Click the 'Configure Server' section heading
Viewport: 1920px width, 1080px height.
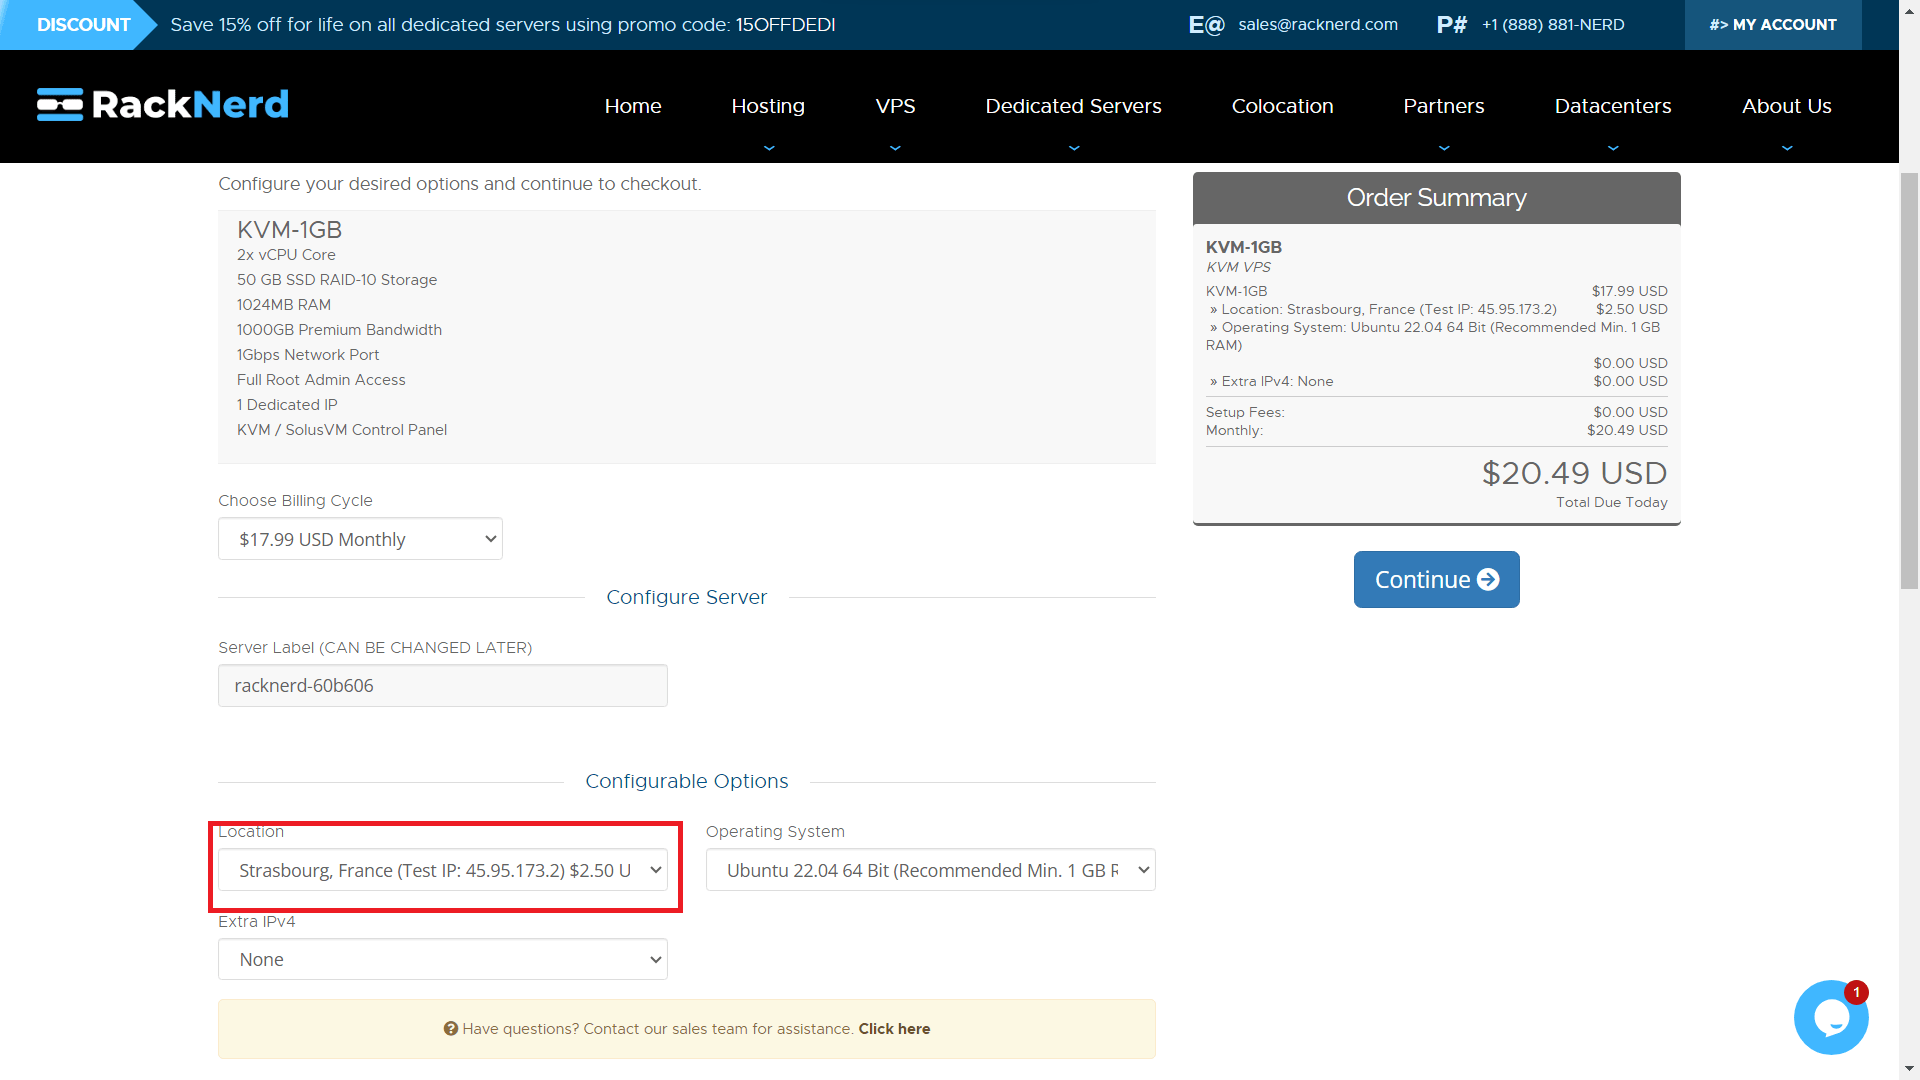(686, 597)
